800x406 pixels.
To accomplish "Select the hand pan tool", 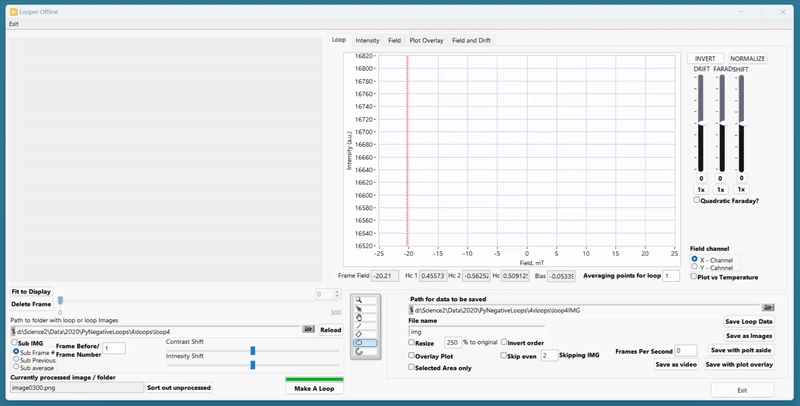I will pos(365,317).
